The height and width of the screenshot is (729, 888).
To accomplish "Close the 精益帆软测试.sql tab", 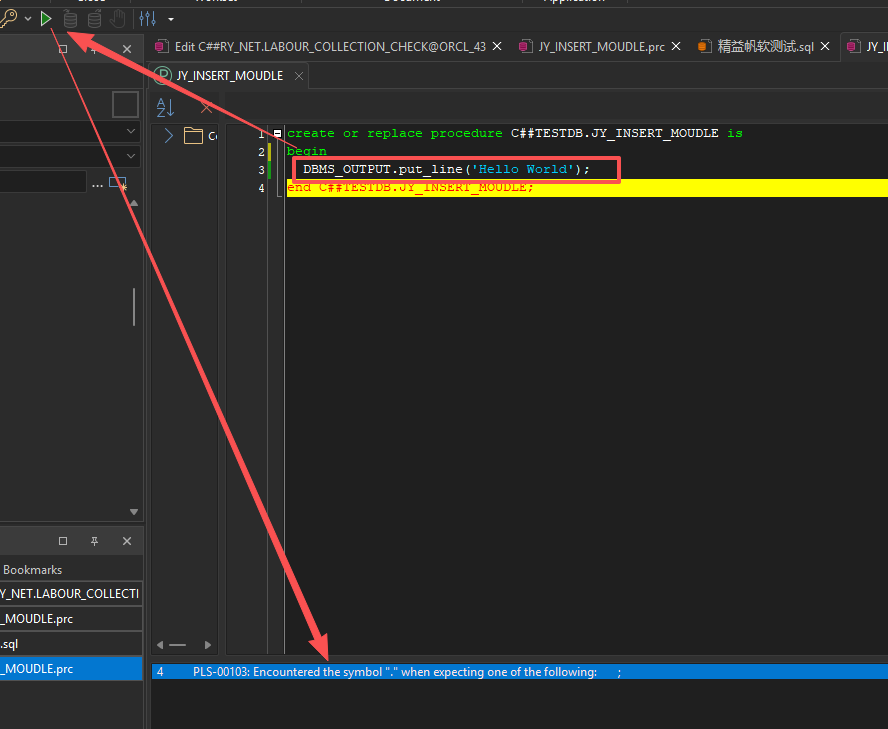I will click(826, 46).
